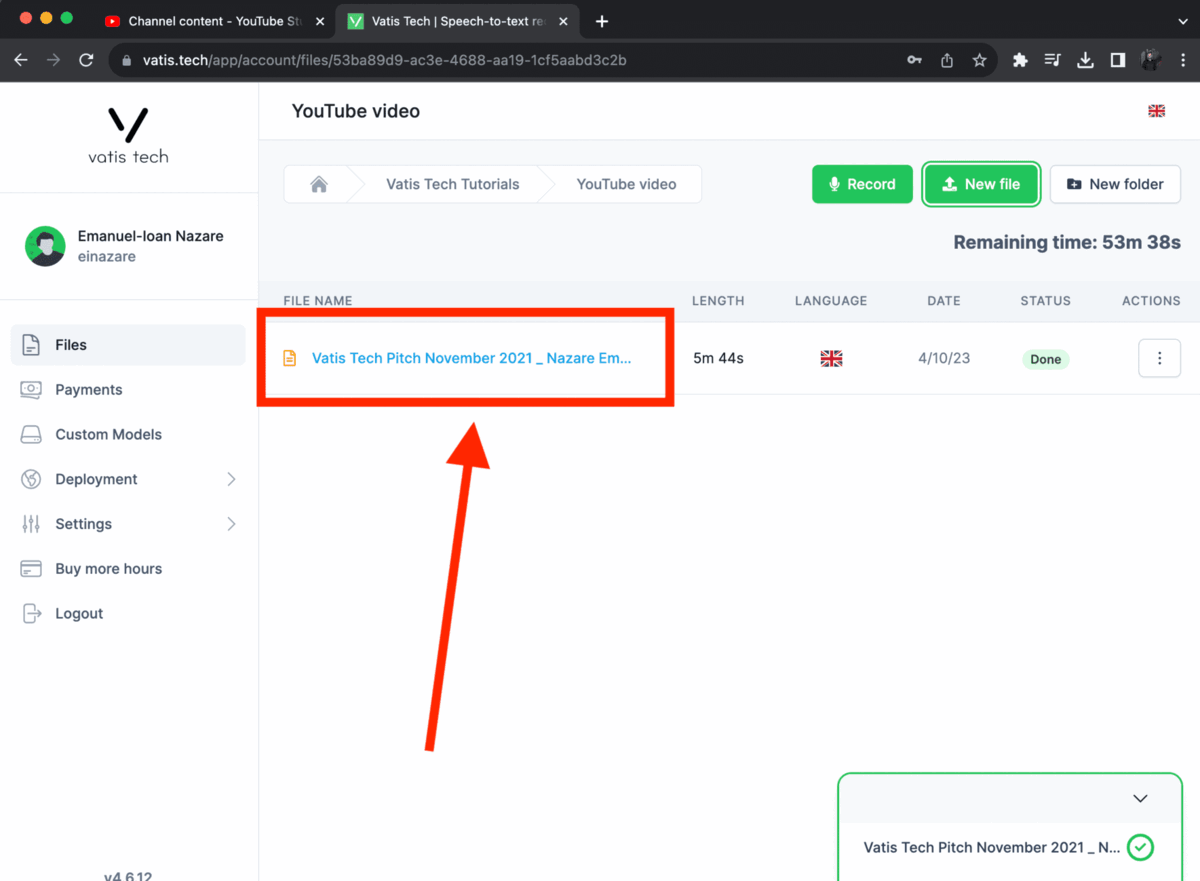Open a new browser tab with plus button
Screen dimensions: 1200x881
[602, 21]
